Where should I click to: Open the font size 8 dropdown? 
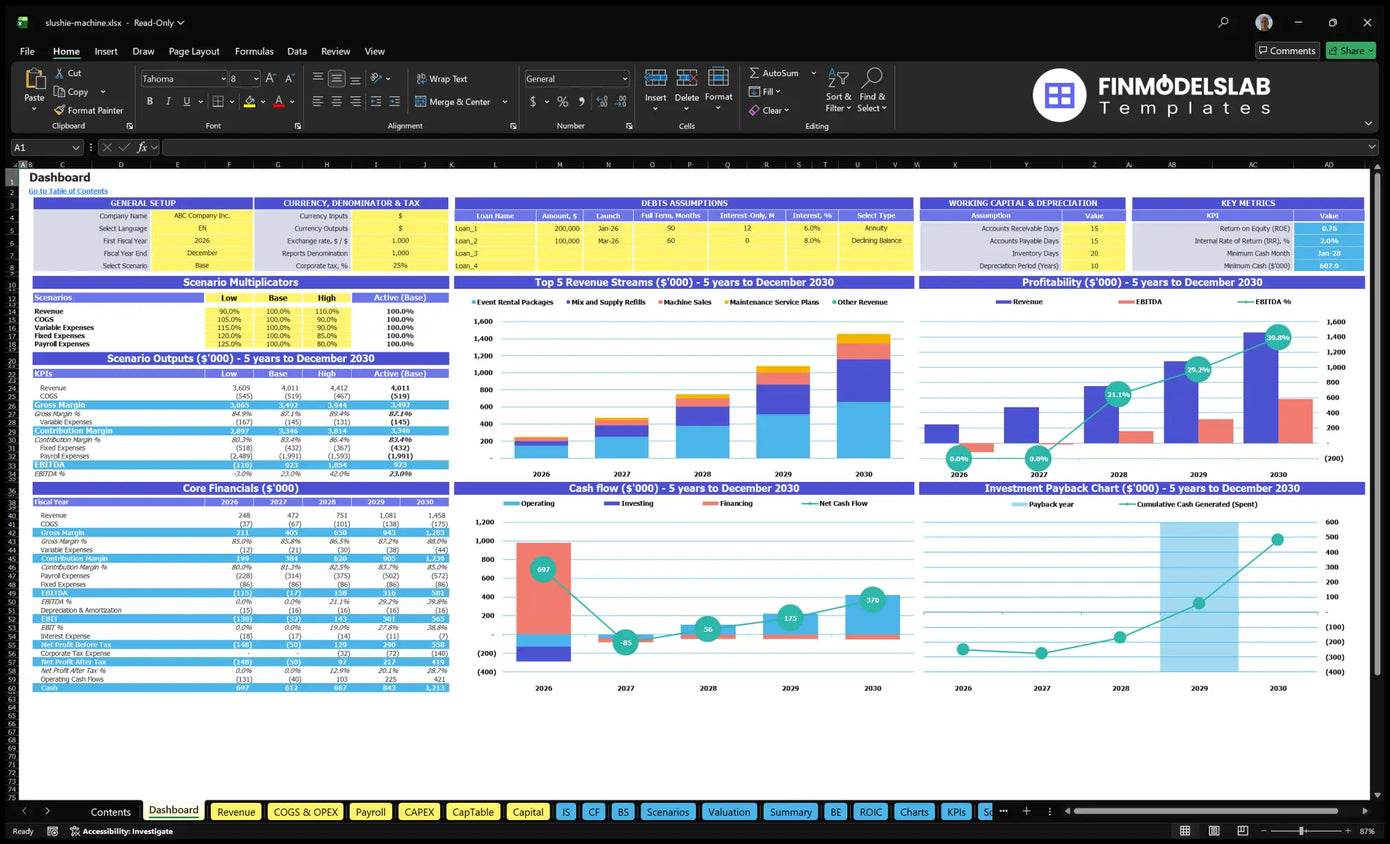(256, 78)
